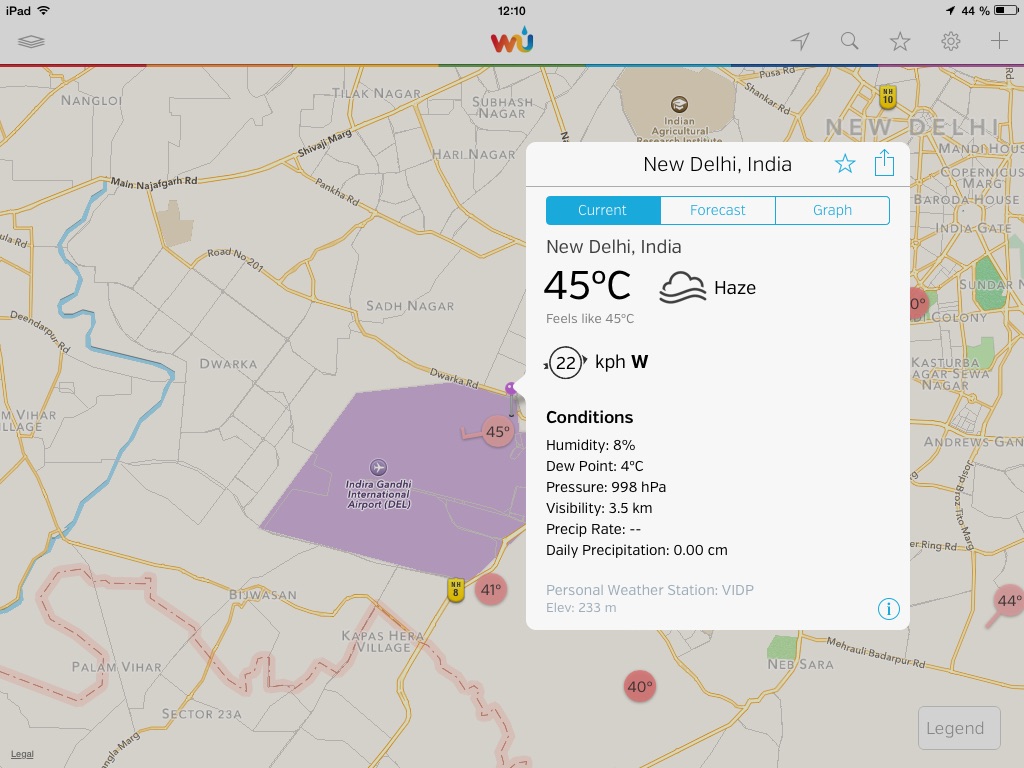Screen dimensions: 1024x768
Task: Favorite New Delhi using popup star
Action: pyautogui.click(x=845, y=164)
